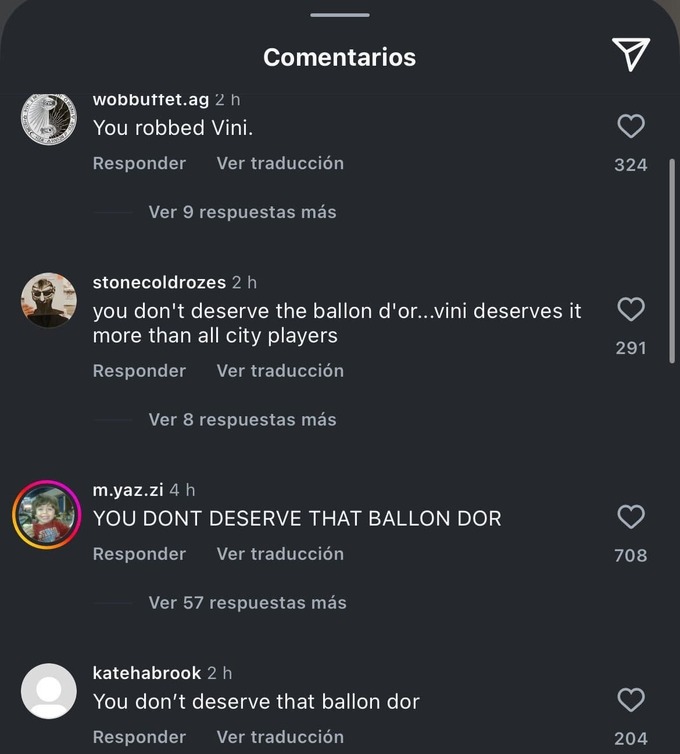Like the "You robbed Vini." comment

(x=631, y=126)
